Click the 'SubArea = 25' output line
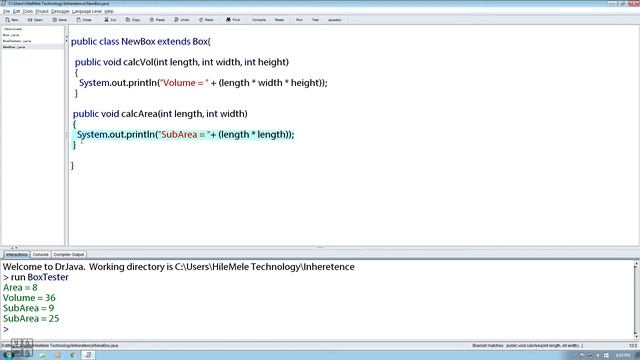 [31, 318]
